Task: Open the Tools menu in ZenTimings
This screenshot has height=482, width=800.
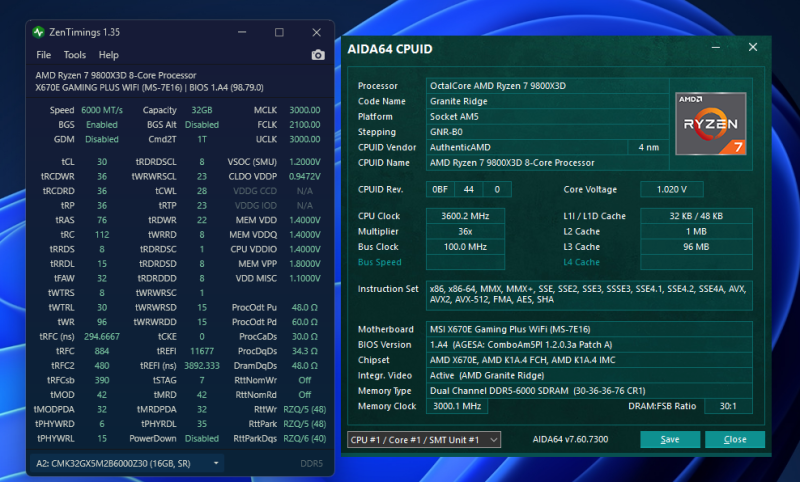Action: (74, 55)
